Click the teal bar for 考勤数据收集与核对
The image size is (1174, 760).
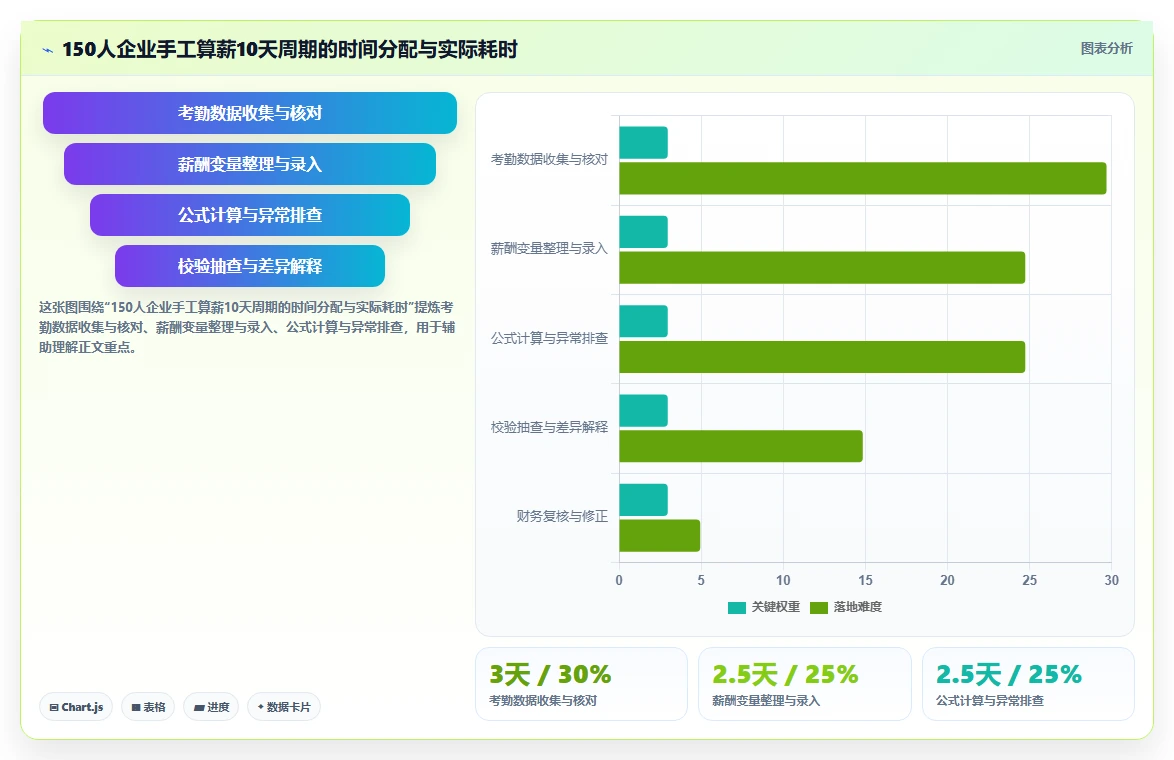point(643,142)
